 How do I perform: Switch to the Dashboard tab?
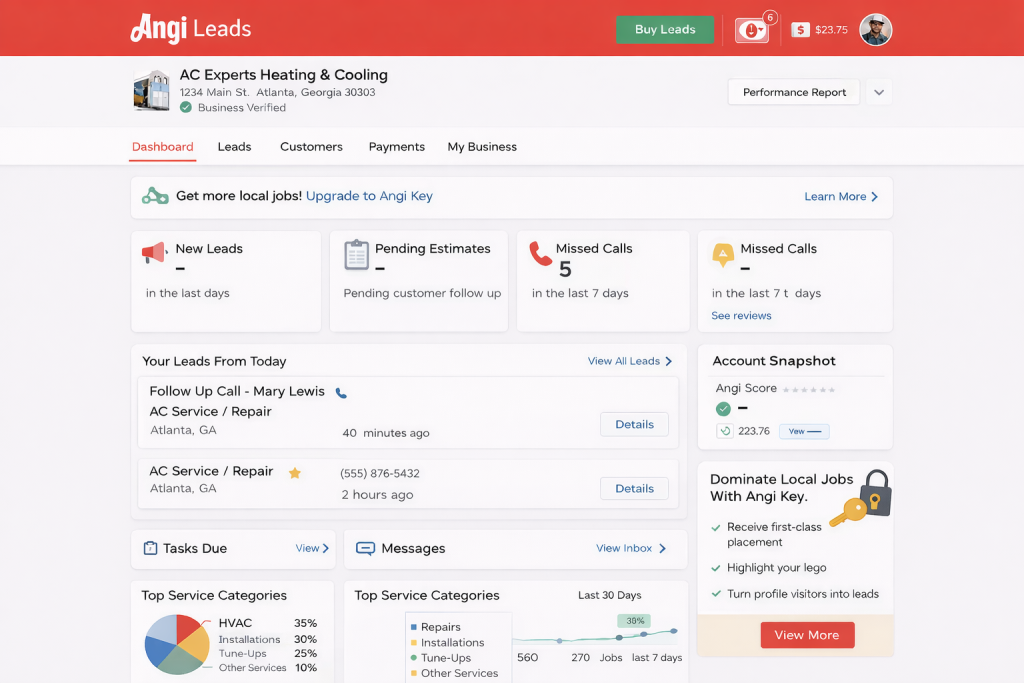coord(163,147)
